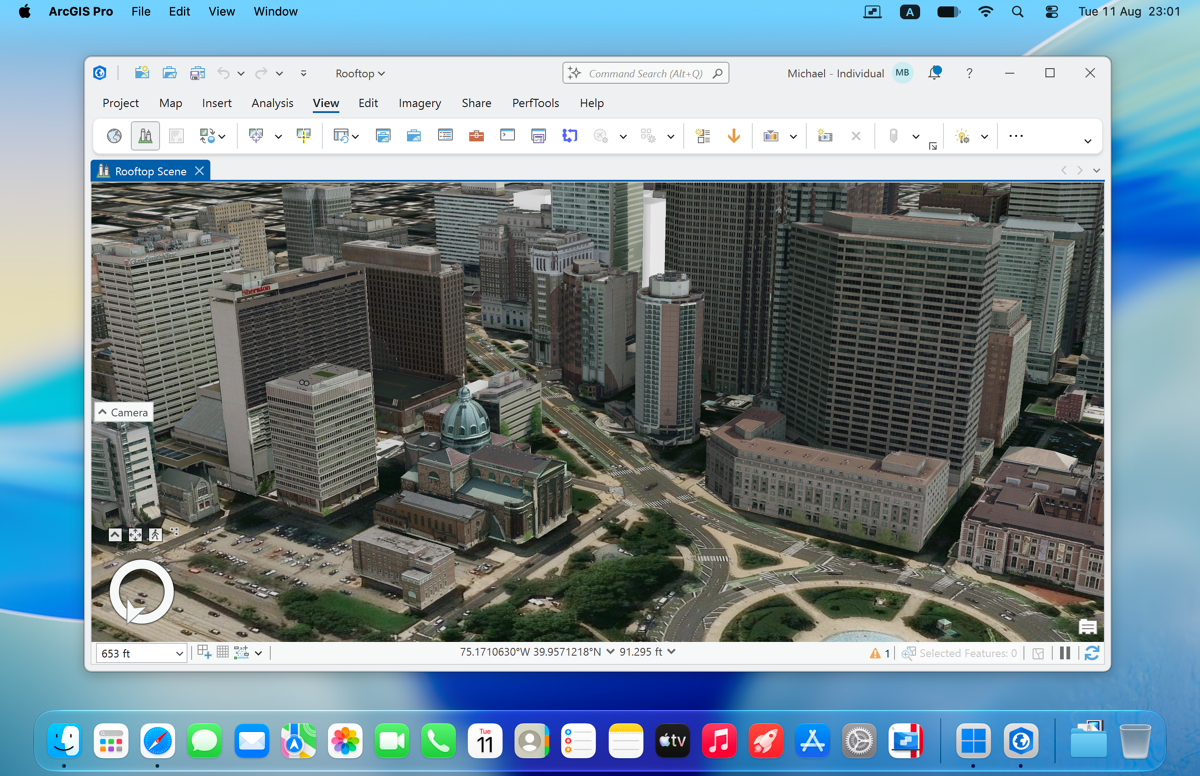This screenshot has height=776, width=1200.
Task: Click the navigator rotate compass wheel
Action: point(142,592)
